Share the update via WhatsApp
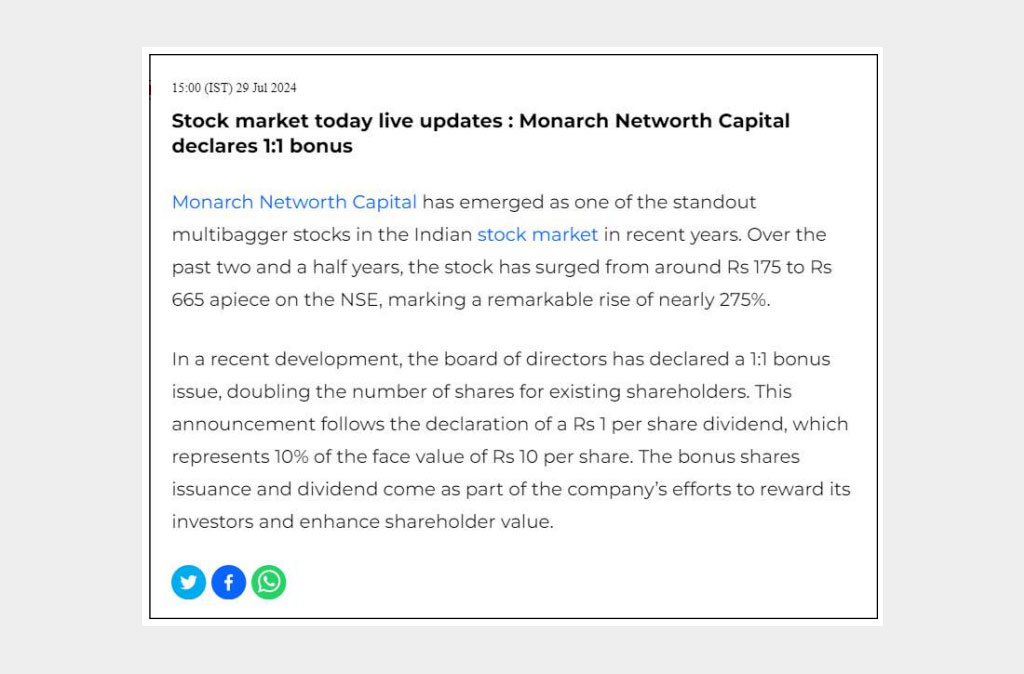 pos(269,582)
